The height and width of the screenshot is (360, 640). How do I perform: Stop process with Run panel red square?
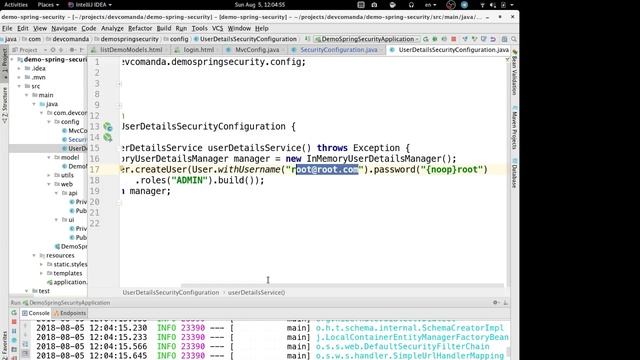click(14, 322)
